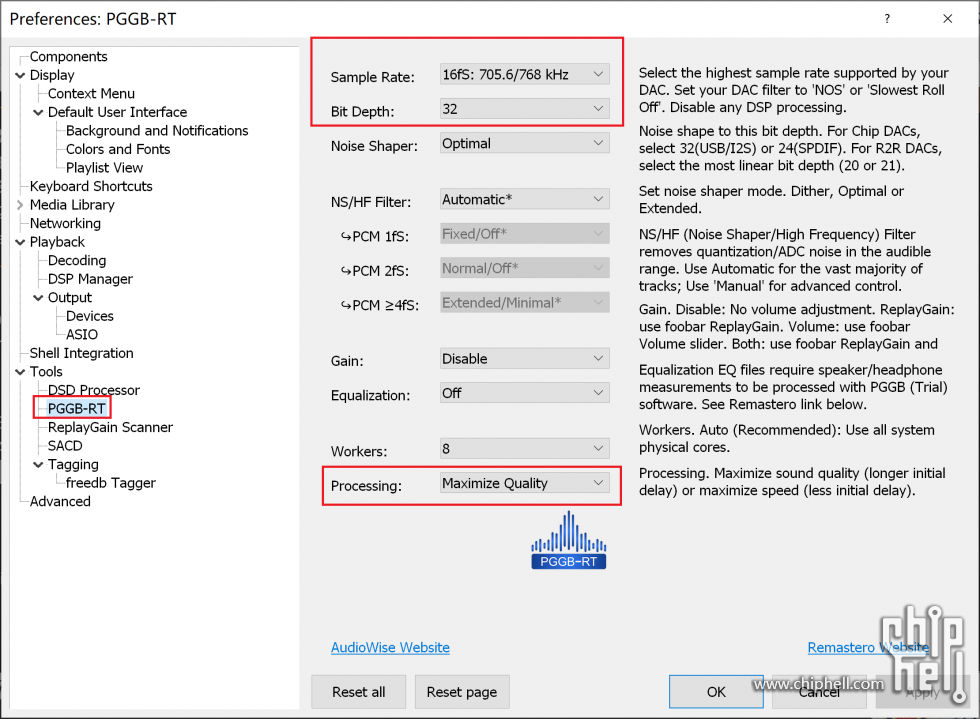This screenshot has width=980, height=719.
Task: Open Keyboard Shortcuts page
Action: pos(91,186)
